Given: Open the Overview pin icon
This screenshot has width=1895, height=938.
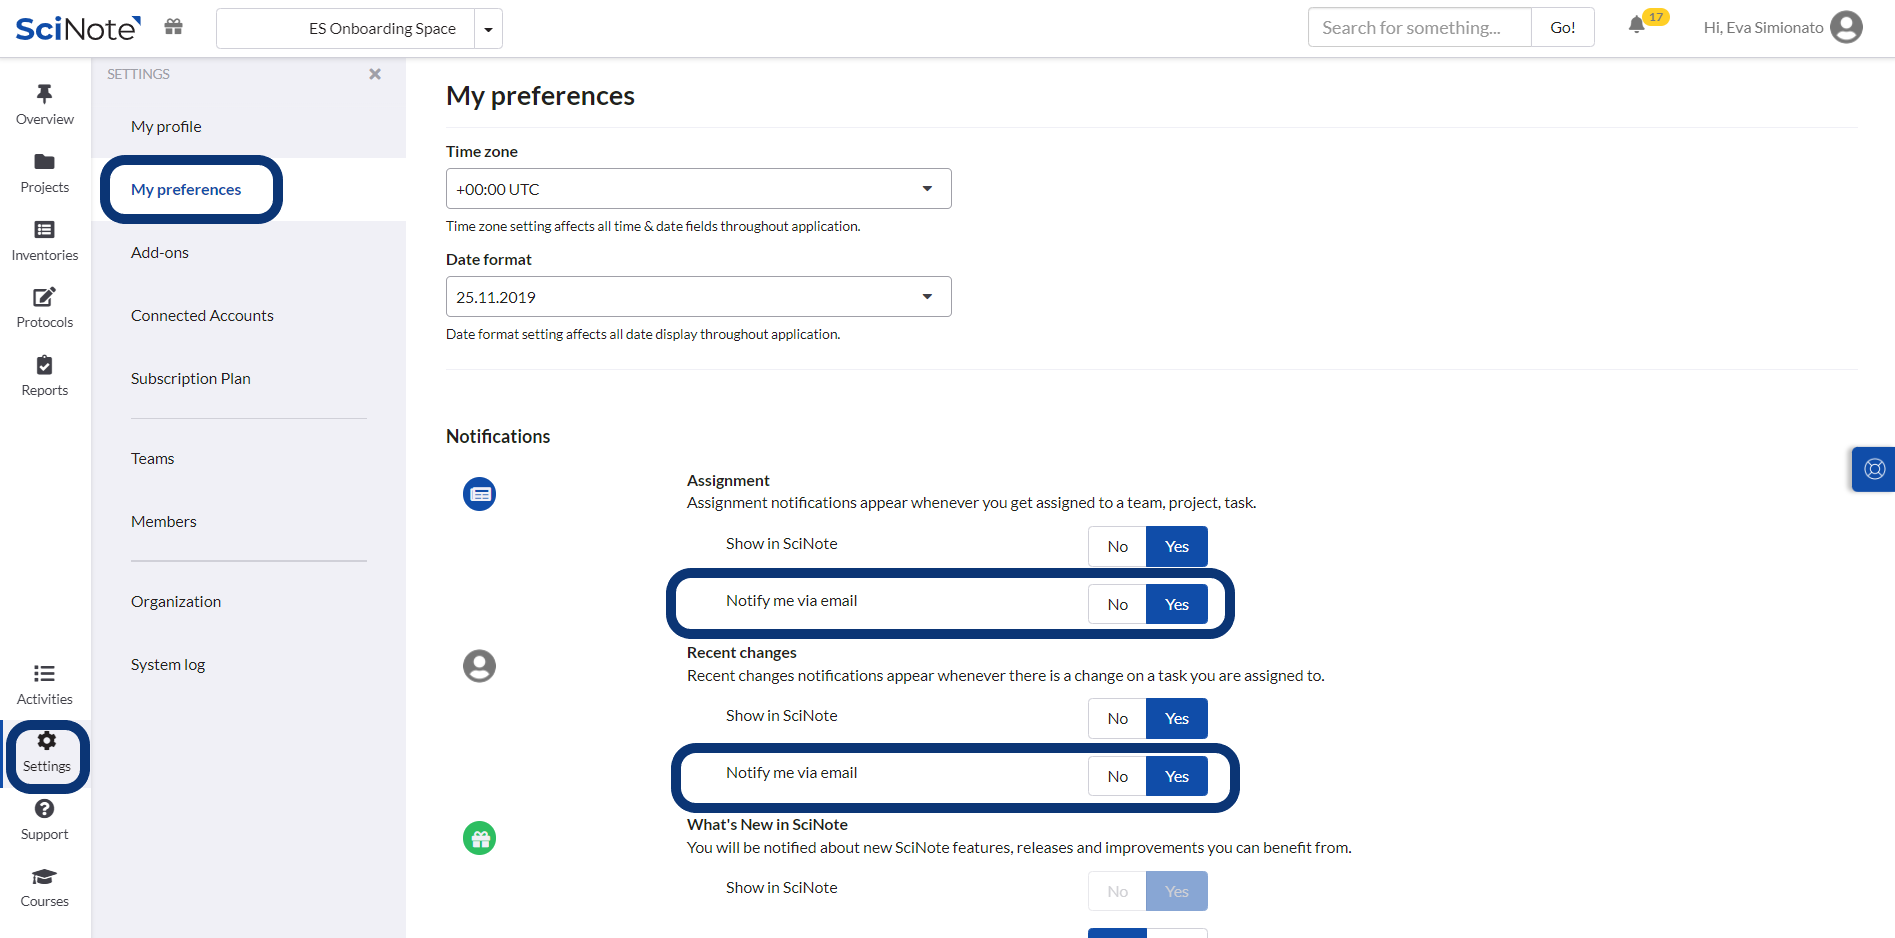Looking at the screenshot, I should 44,94.
